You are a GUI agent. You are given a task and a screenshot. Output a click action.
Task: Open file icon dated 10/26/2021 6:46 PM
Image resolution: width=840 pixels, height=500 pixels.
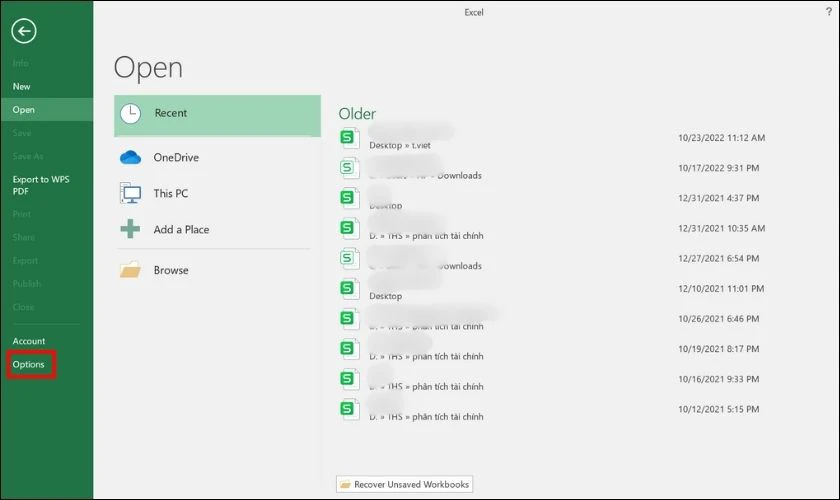(349, 319)
